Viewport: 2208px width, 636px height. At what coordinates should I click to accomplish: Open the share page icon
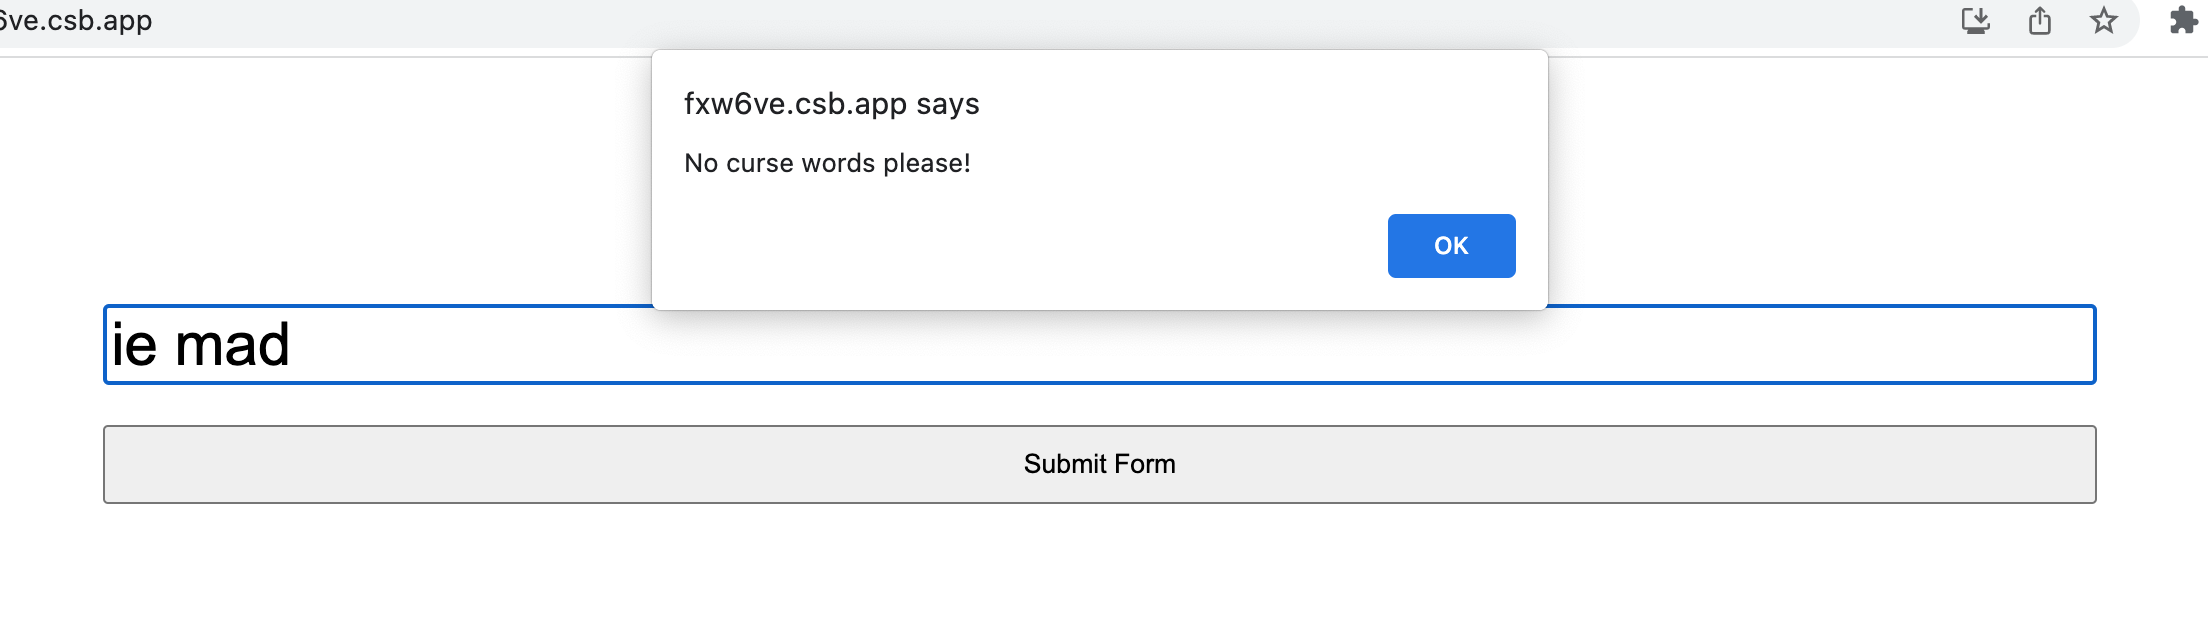tap(2040, 21)
